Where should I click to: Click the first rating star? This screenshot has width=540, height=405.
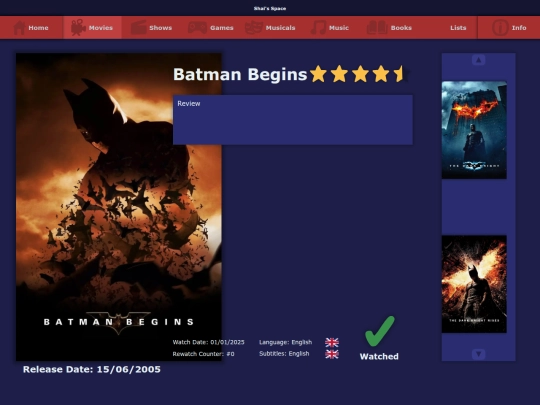click(318, 74)
